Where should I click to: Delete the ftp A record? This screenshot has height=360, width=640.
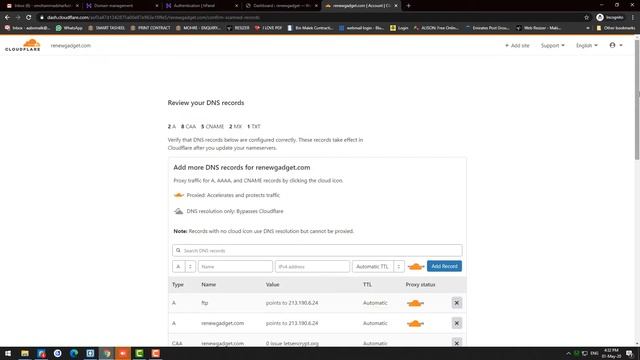(x=457, y=303)
